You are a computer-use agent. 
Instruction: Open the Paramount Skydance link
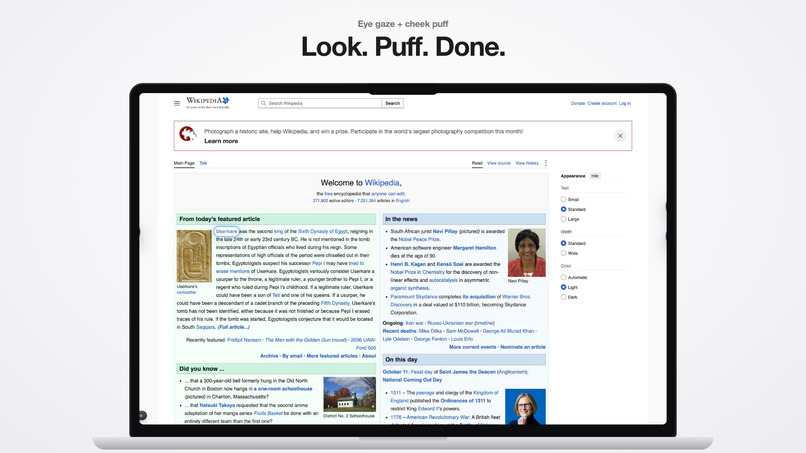414,297
